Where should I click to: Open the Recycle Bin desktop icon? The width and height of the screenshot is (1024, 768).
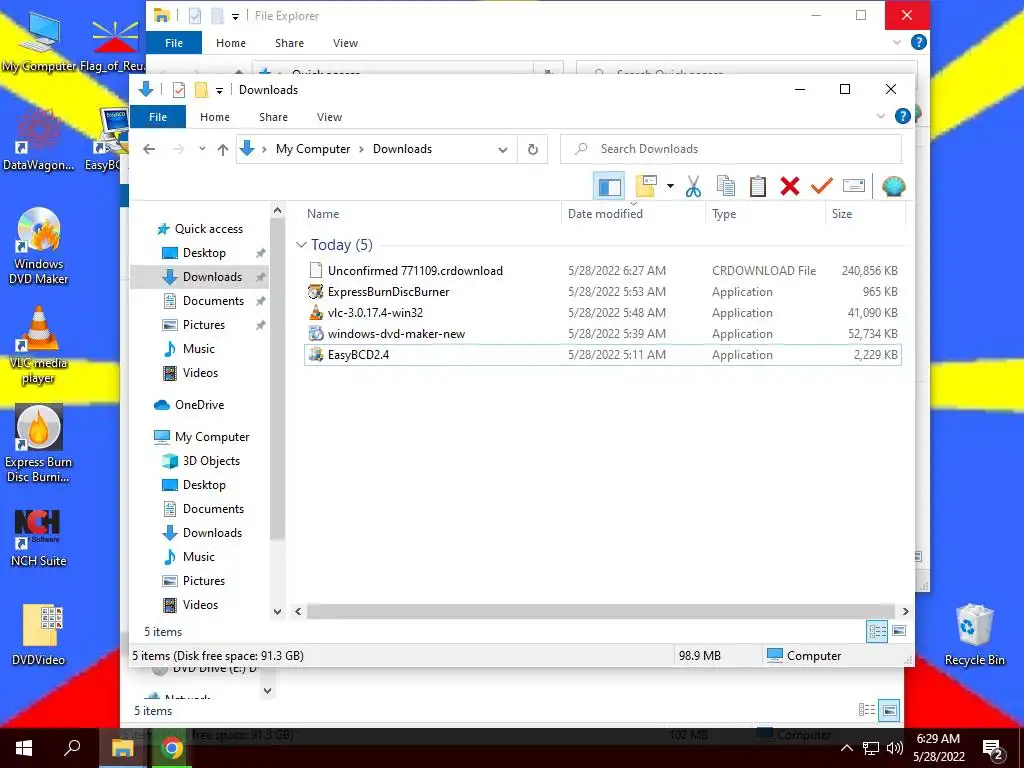click(x=974, y=634)
